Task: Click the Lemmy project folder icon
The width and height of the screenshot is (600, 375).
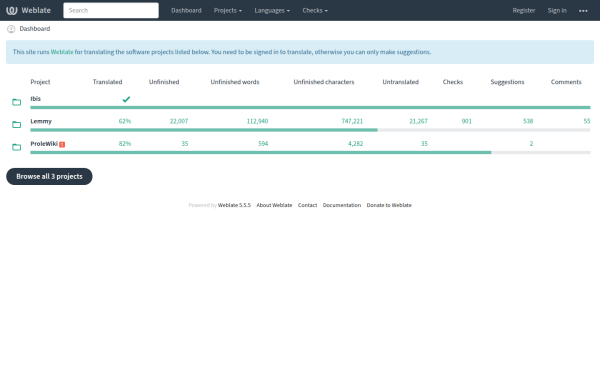Action: pos(16,125)
